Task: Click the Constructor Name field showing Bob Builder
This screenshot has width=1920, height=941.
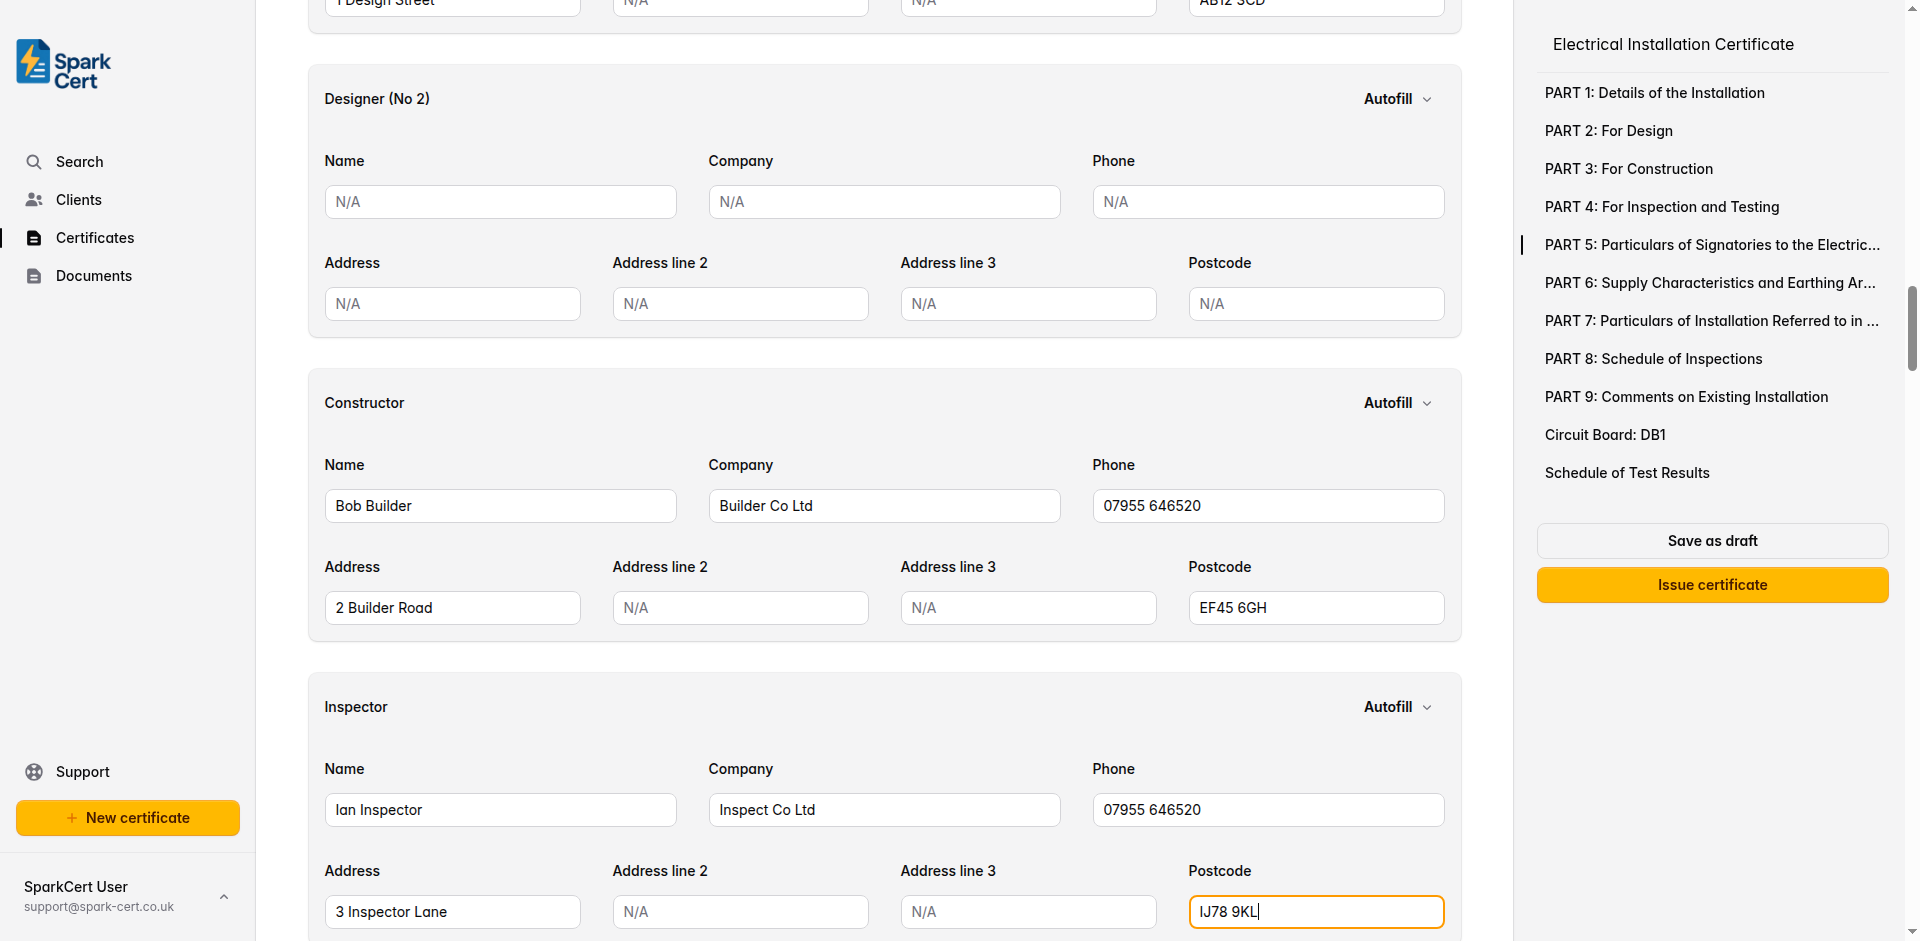Action: pos(500,506)
